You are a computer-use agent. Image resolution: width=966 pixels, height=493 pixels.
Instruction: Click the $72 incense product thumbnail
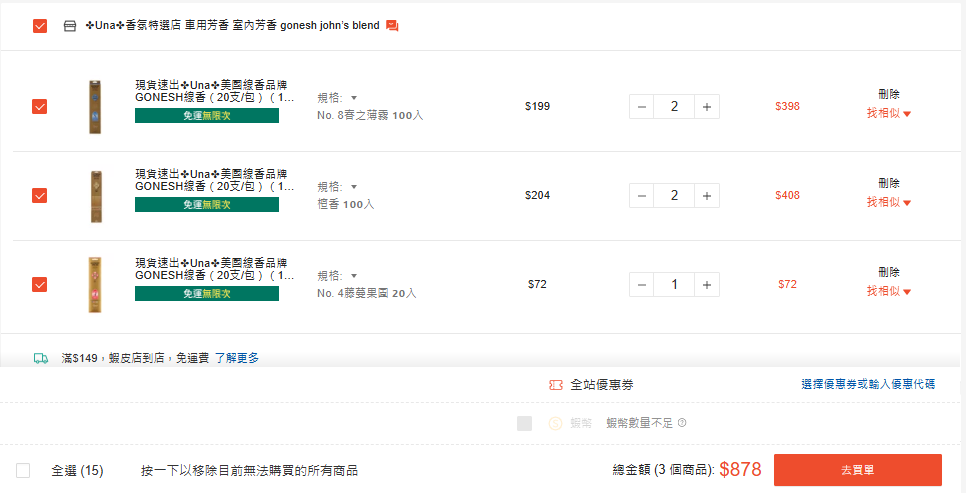(95, 285)
